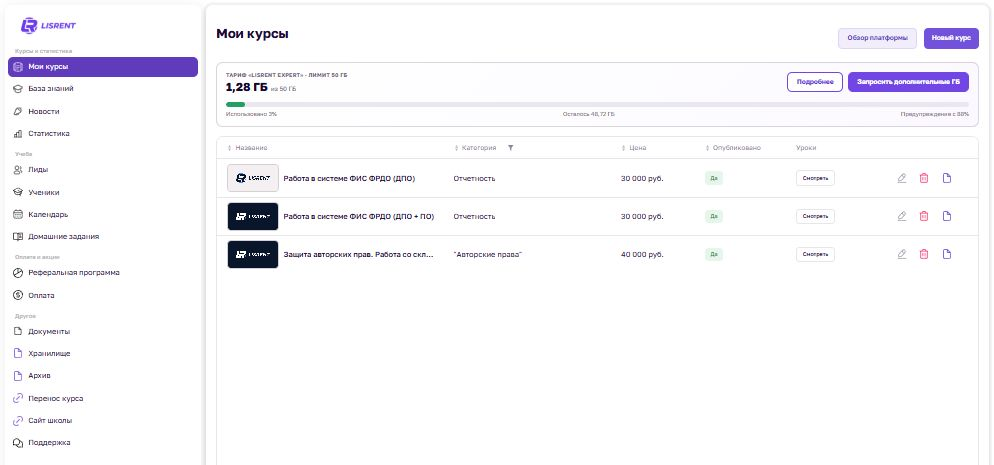Delete the Защита авторских прав course
Viewport: 994px width, 465px height.
(x=924, y=255)
